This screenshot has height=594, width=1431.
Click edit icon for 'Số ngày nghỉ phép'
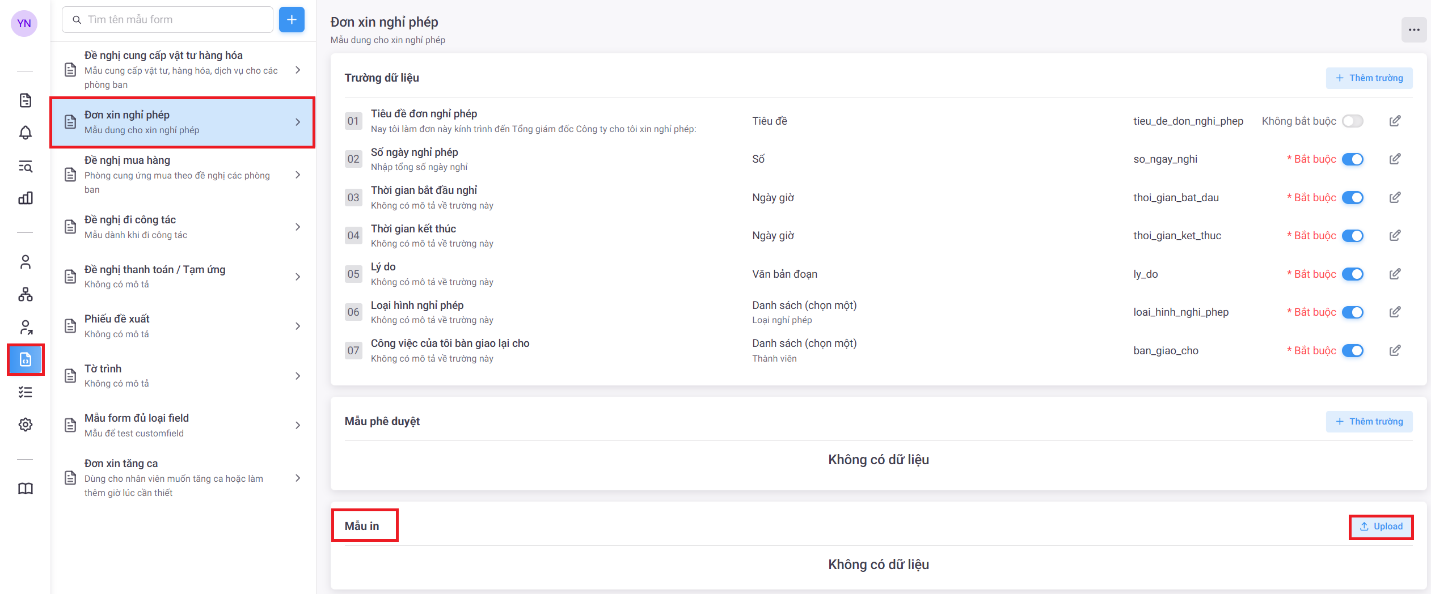click(x=1395, y=159)
